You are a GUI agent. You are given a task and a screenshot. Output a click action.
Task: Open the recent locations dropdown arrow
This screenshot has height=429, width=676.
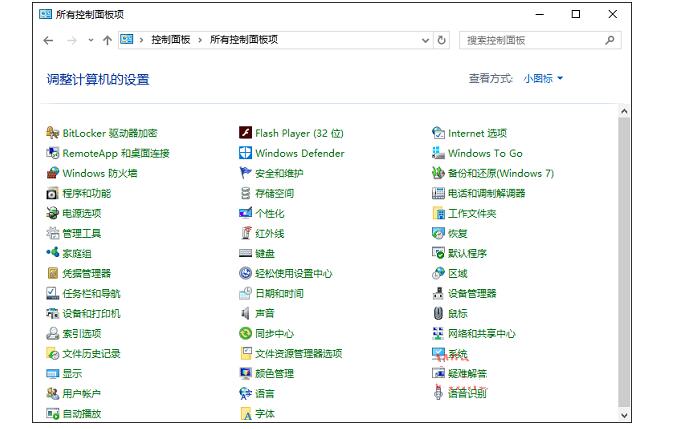pyautogui.click(x=91, y=40)
